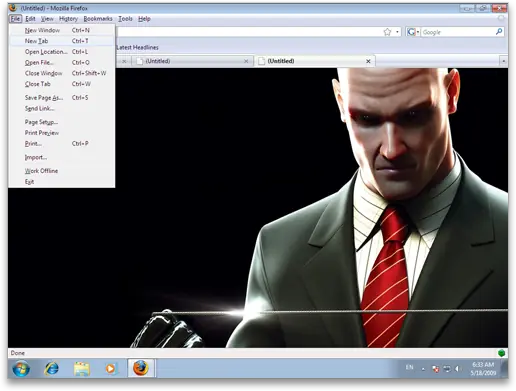Open Windows Media Player from taskbar
The width and height of the screenshot is (516, 391).
coord(111,369)
